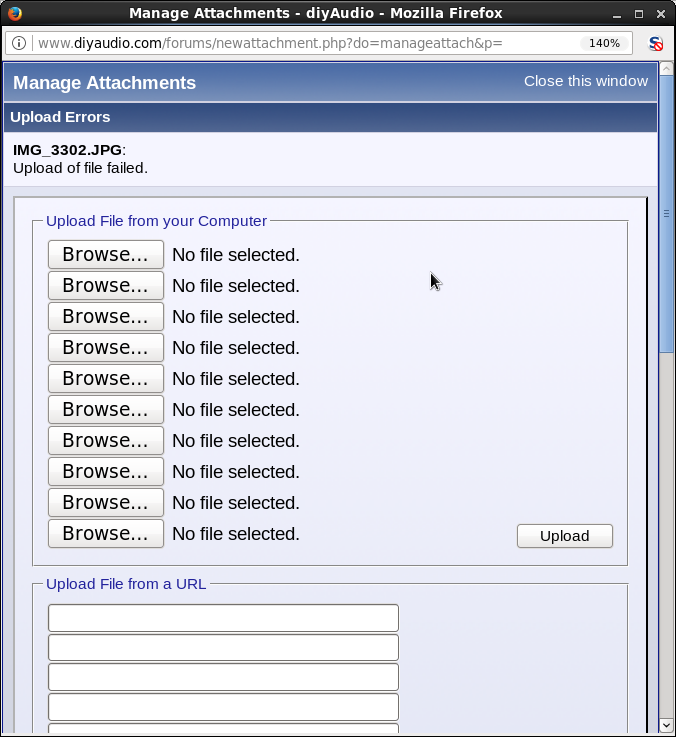
Task: Focus the fourth URL upload field
Action: pos(223,707)
